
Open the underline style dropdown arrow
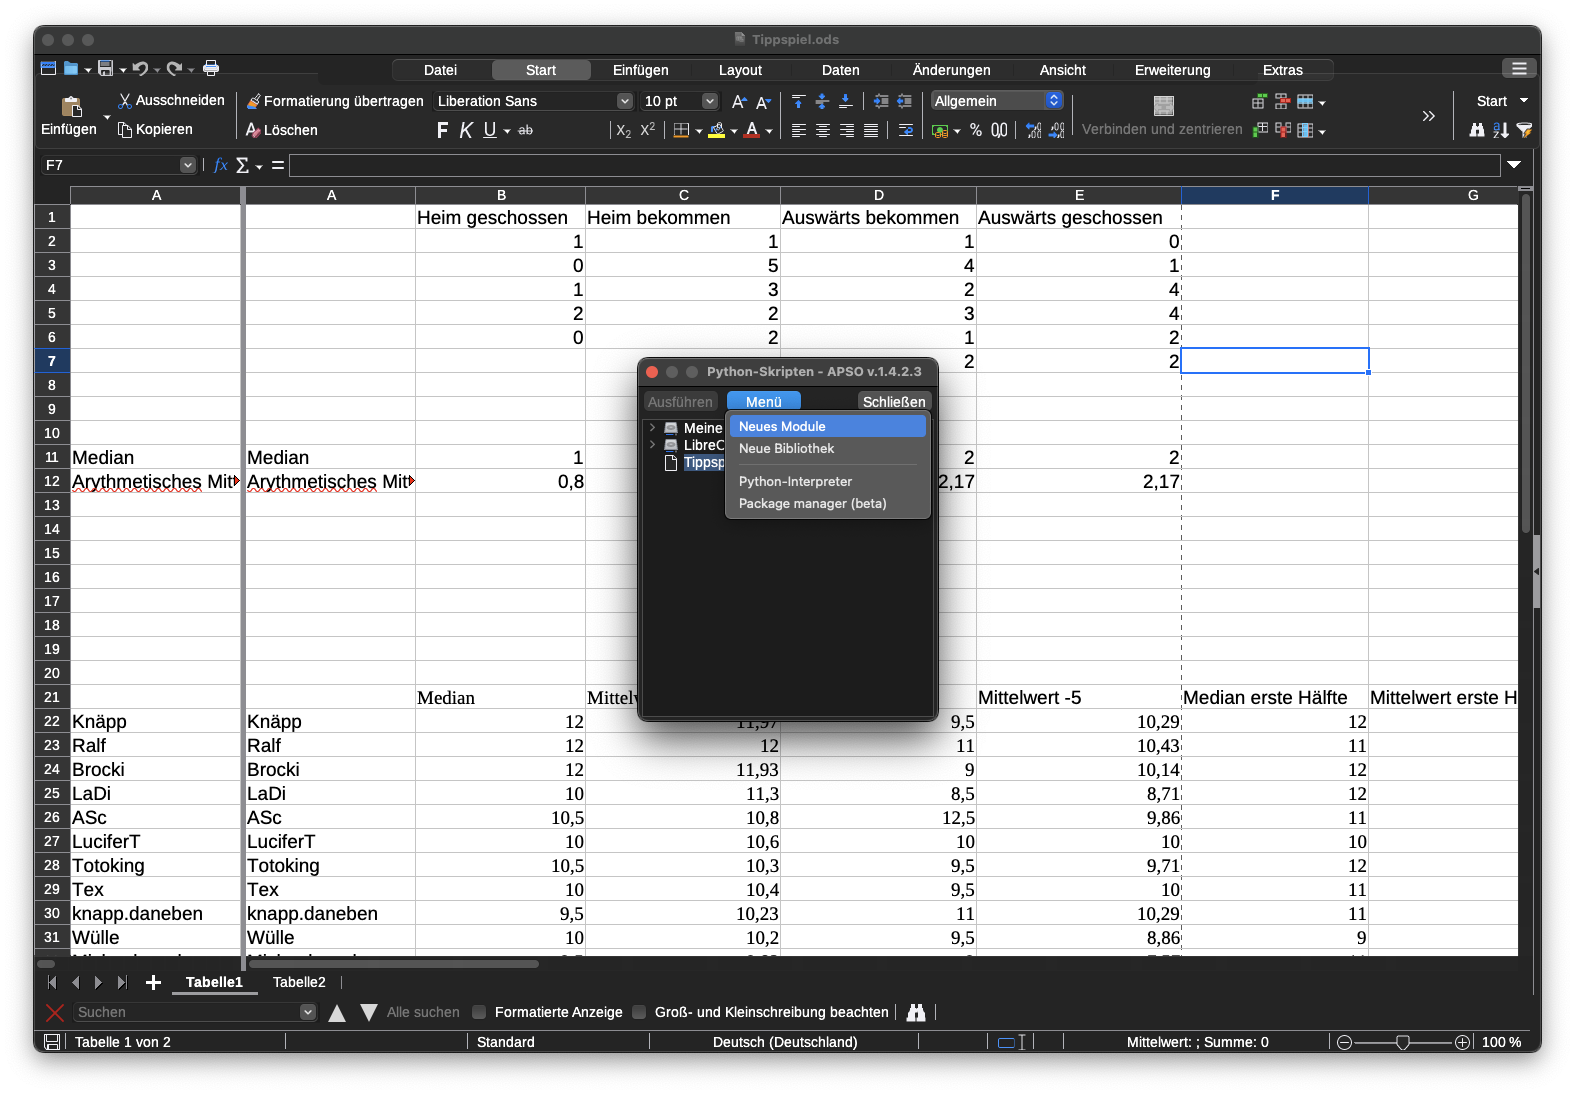(x=507, y=131)
